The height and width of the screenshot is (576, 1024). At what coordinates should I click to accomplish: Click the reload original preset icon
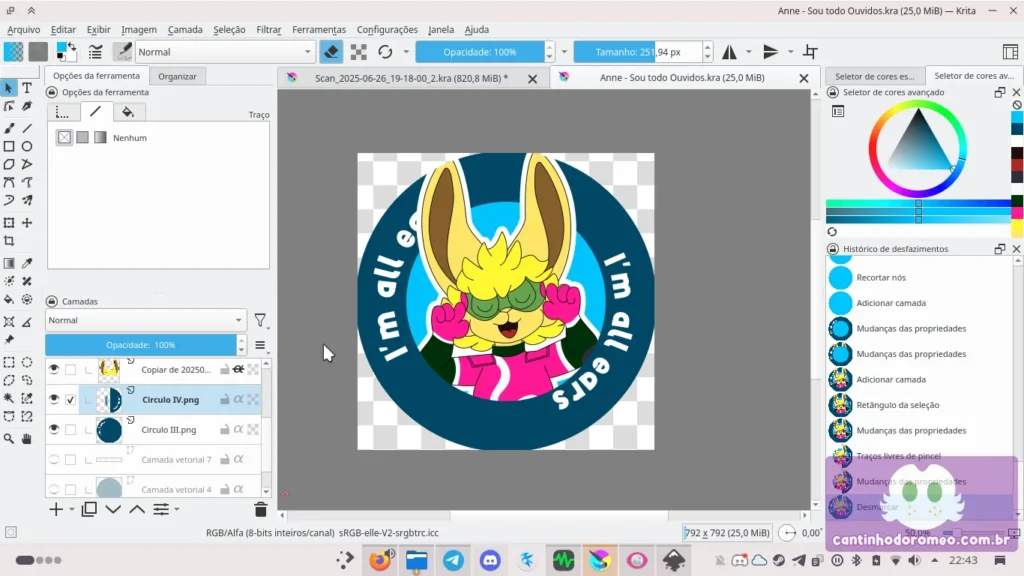[x=385, y=52]
